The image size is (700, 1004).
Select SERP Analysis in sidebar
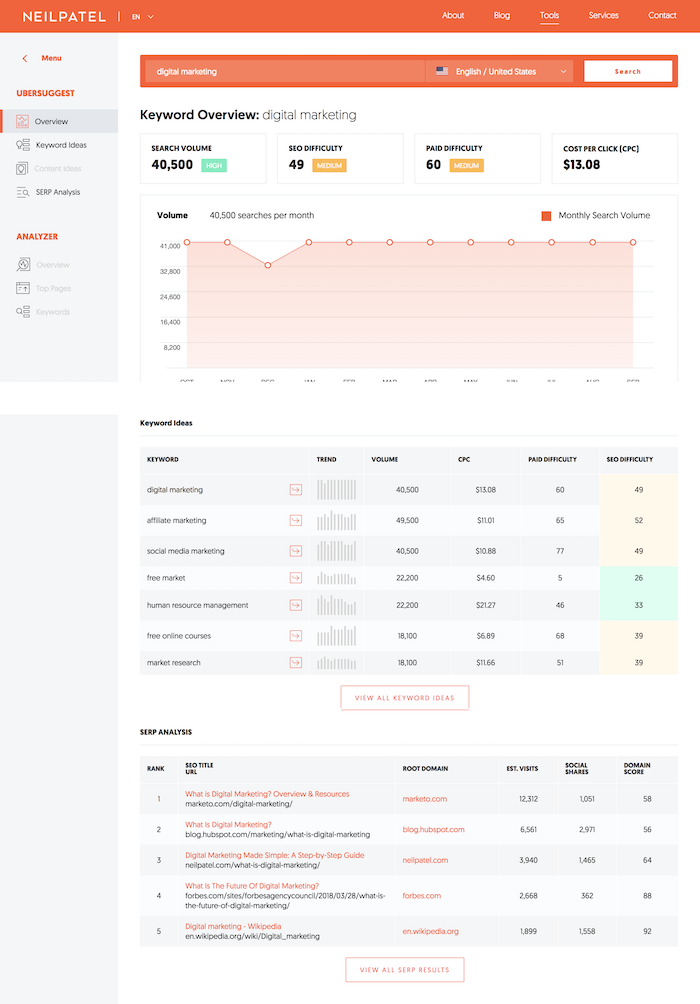[58, 192]
